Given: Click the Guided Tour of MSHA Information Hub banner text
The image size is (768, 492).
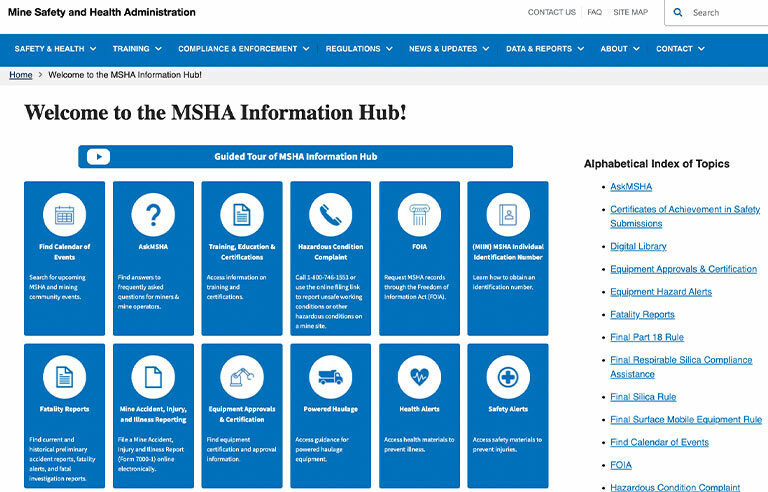Looking at the screenshot, I should (296, 157).
